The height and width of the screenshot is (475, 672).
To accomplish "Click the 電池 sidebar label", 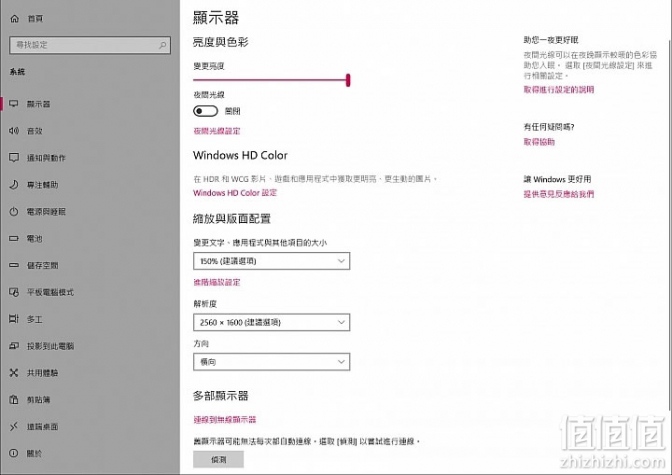I will tap(34, 238).
